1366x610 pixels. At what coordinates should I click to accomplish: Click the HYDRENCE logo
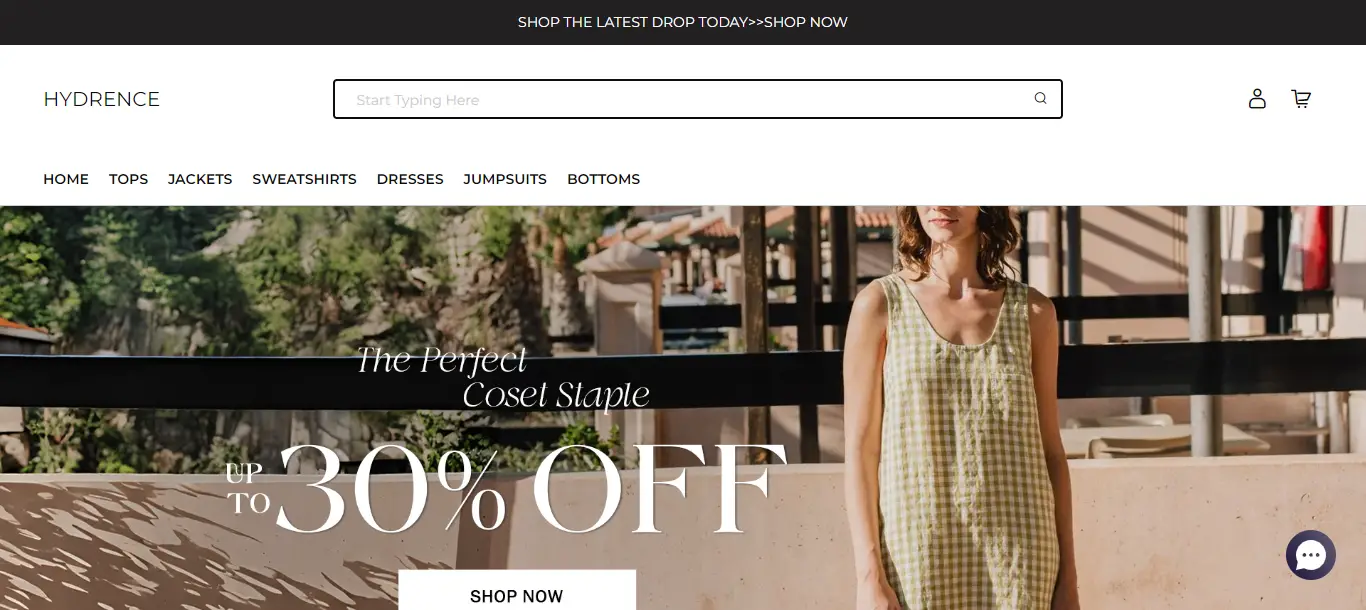pos(101,99)
